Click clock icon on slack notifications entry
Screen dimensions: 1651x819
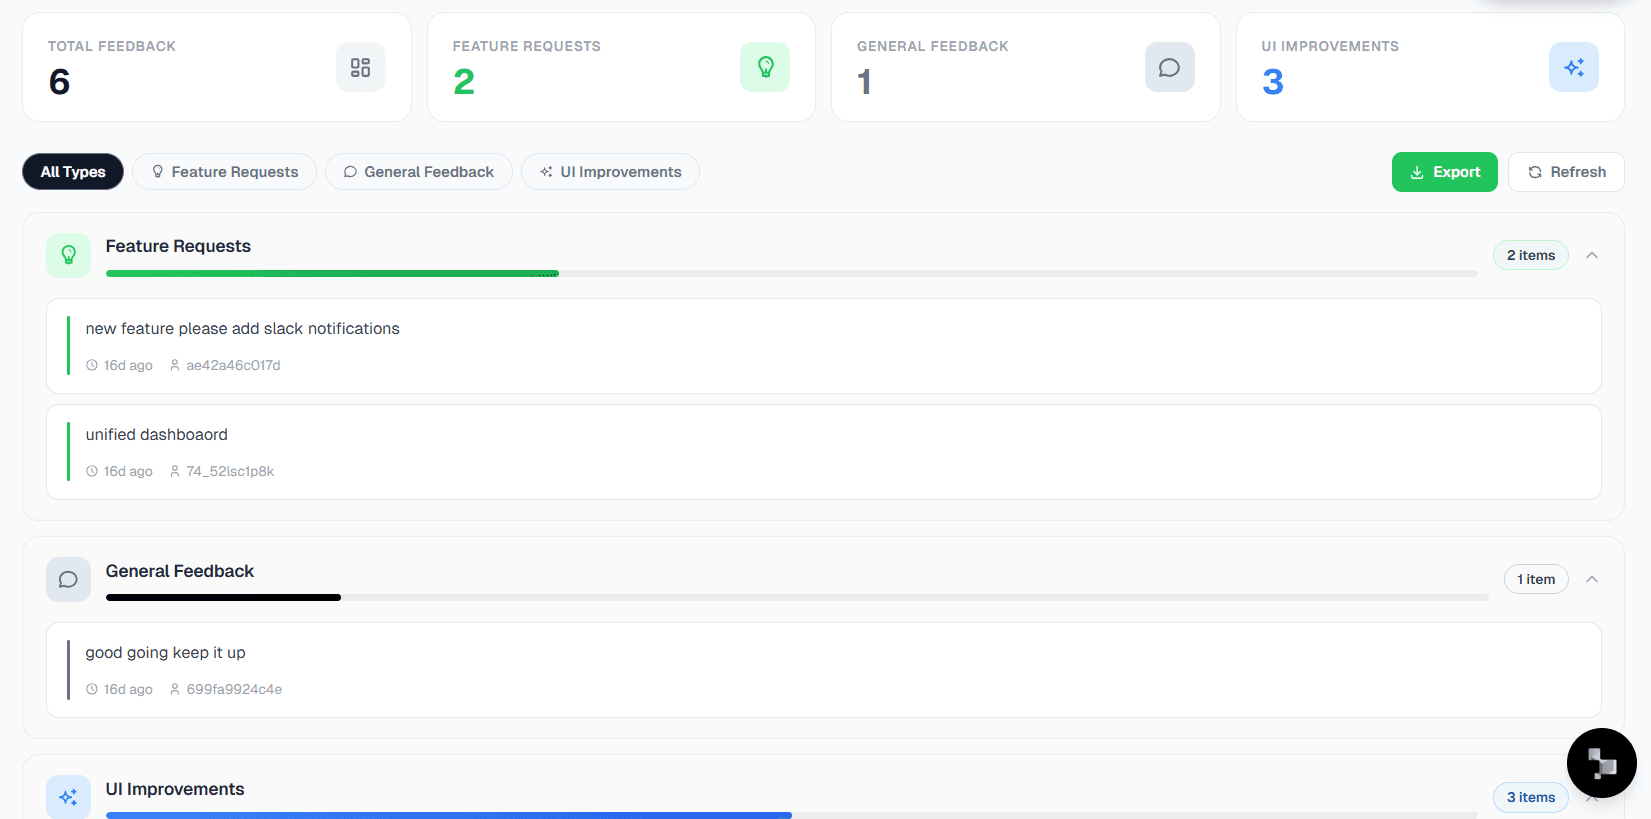[92, 365]
